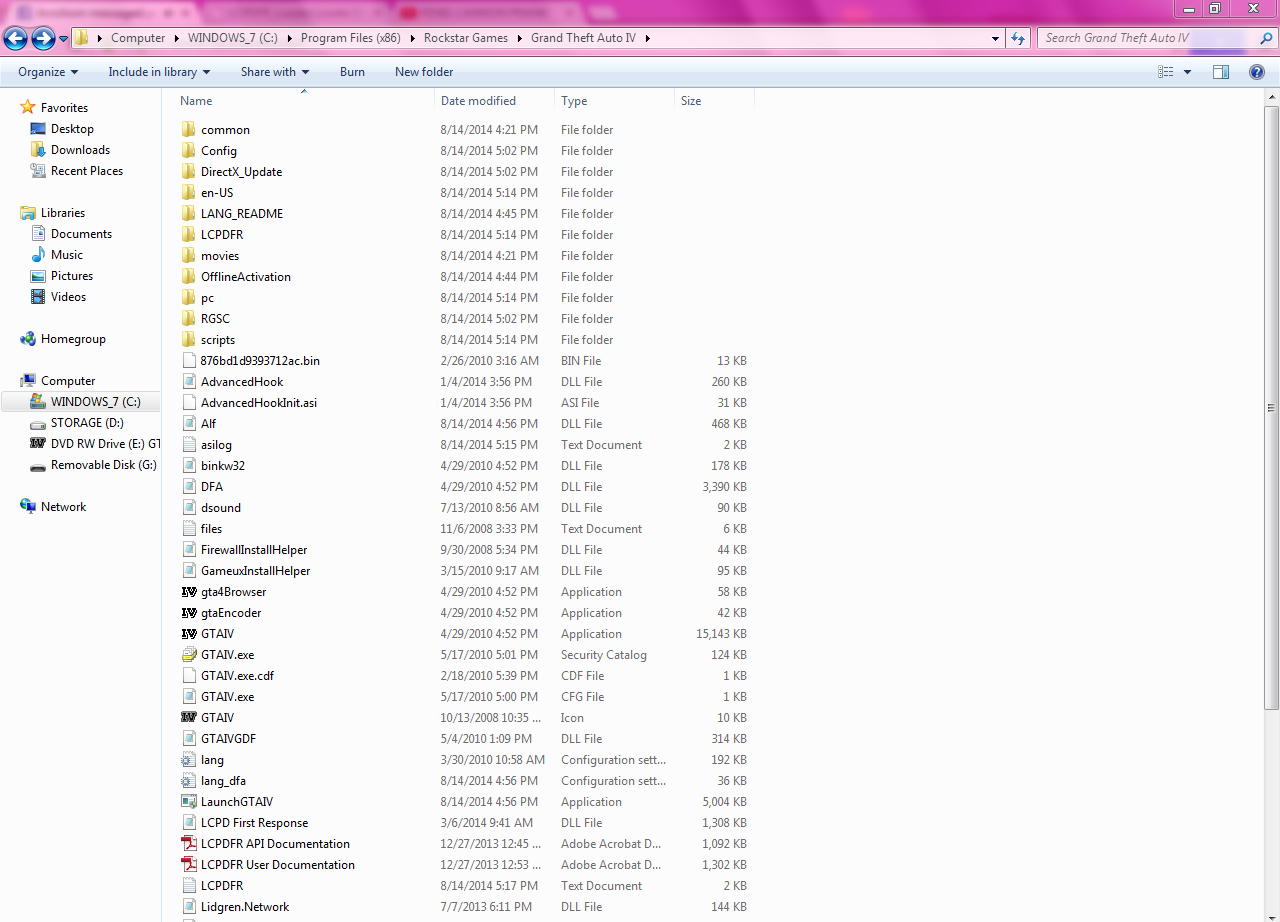Select the LCPDFR User Documentation PDF icon
This screenshot has height=922, width=1280.
[189, 865]
